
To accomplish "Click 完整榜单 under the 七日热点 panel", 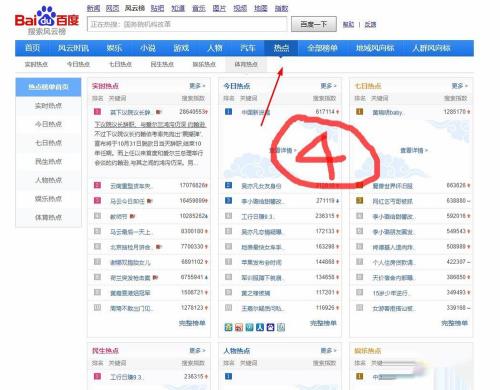I will pyautogui.click(x=454, y=323).
